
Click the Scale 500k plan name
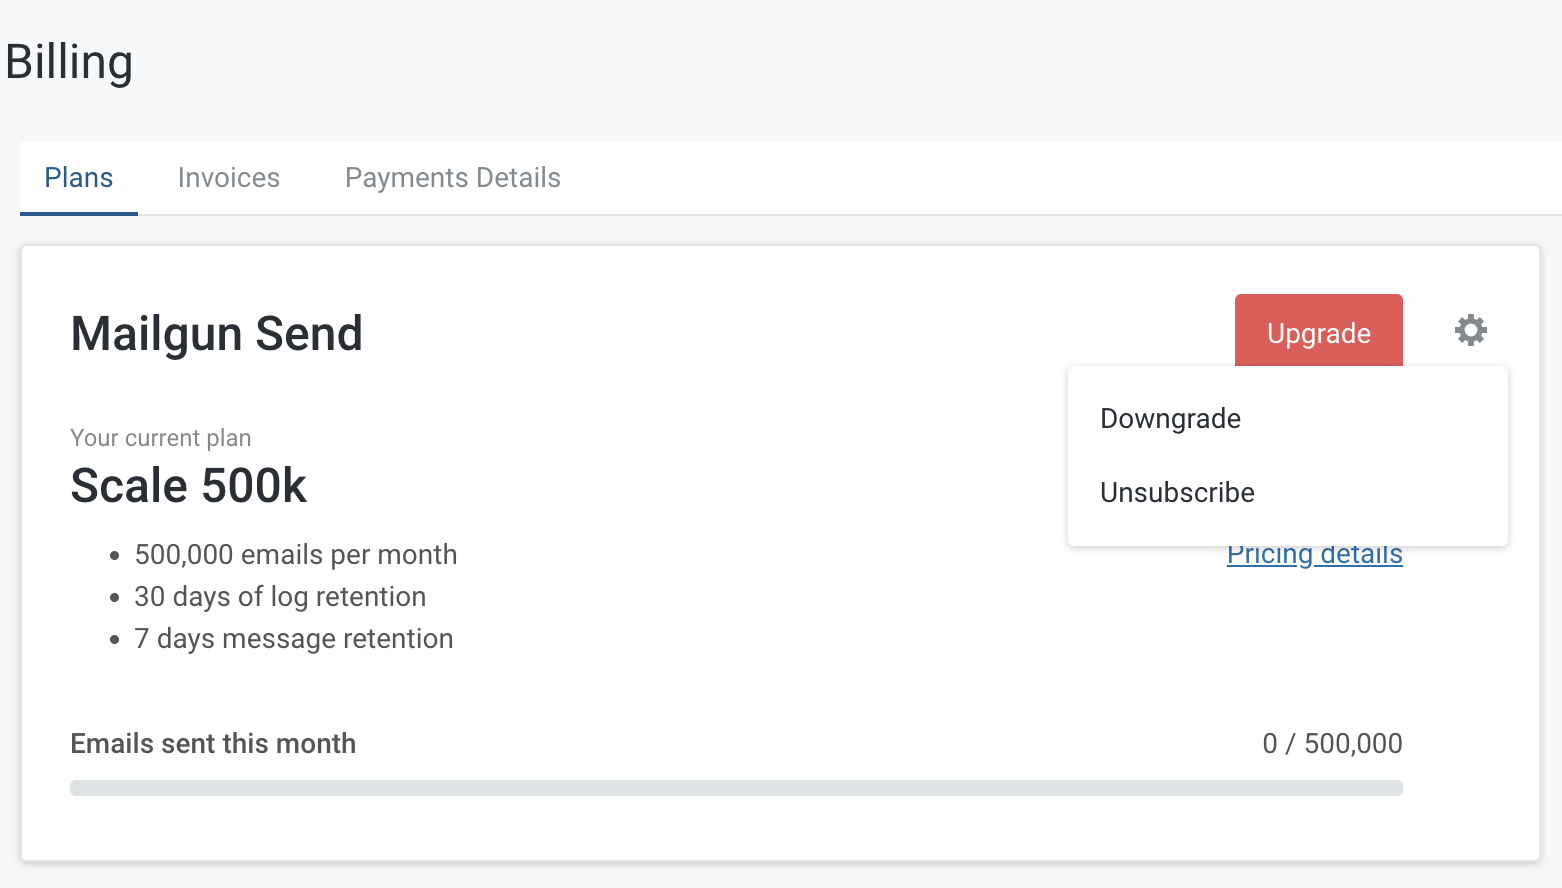(x=188, y=486)
